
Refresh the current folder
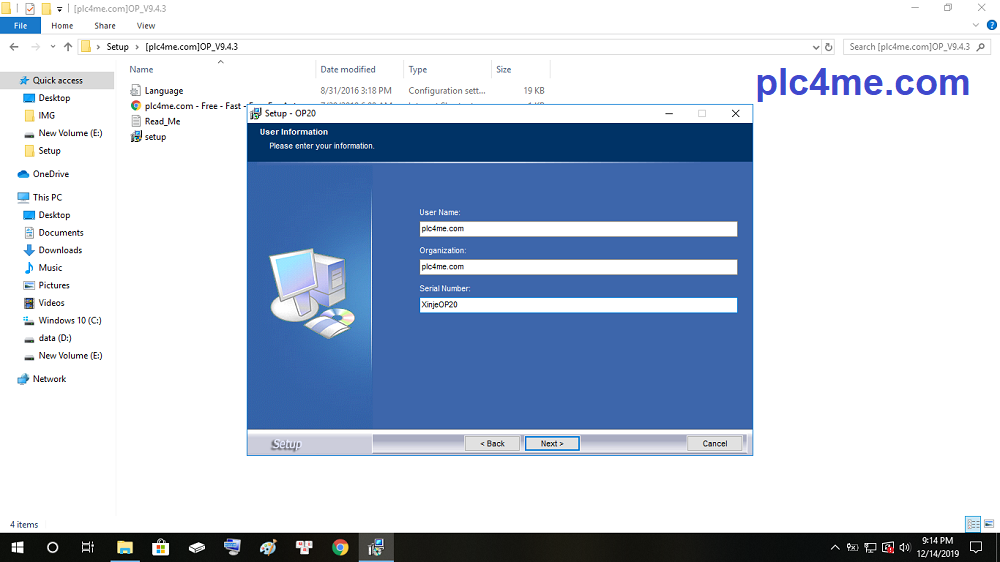(x=828, y=47)
